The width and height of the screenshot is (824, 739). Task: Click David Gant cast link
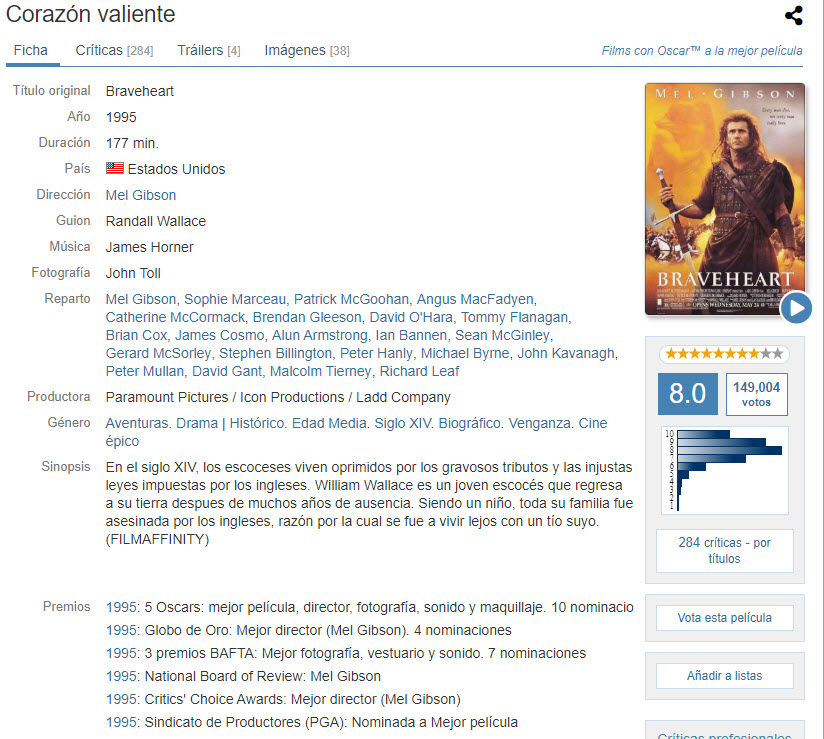pyautogui.click(x=227, y=371)
